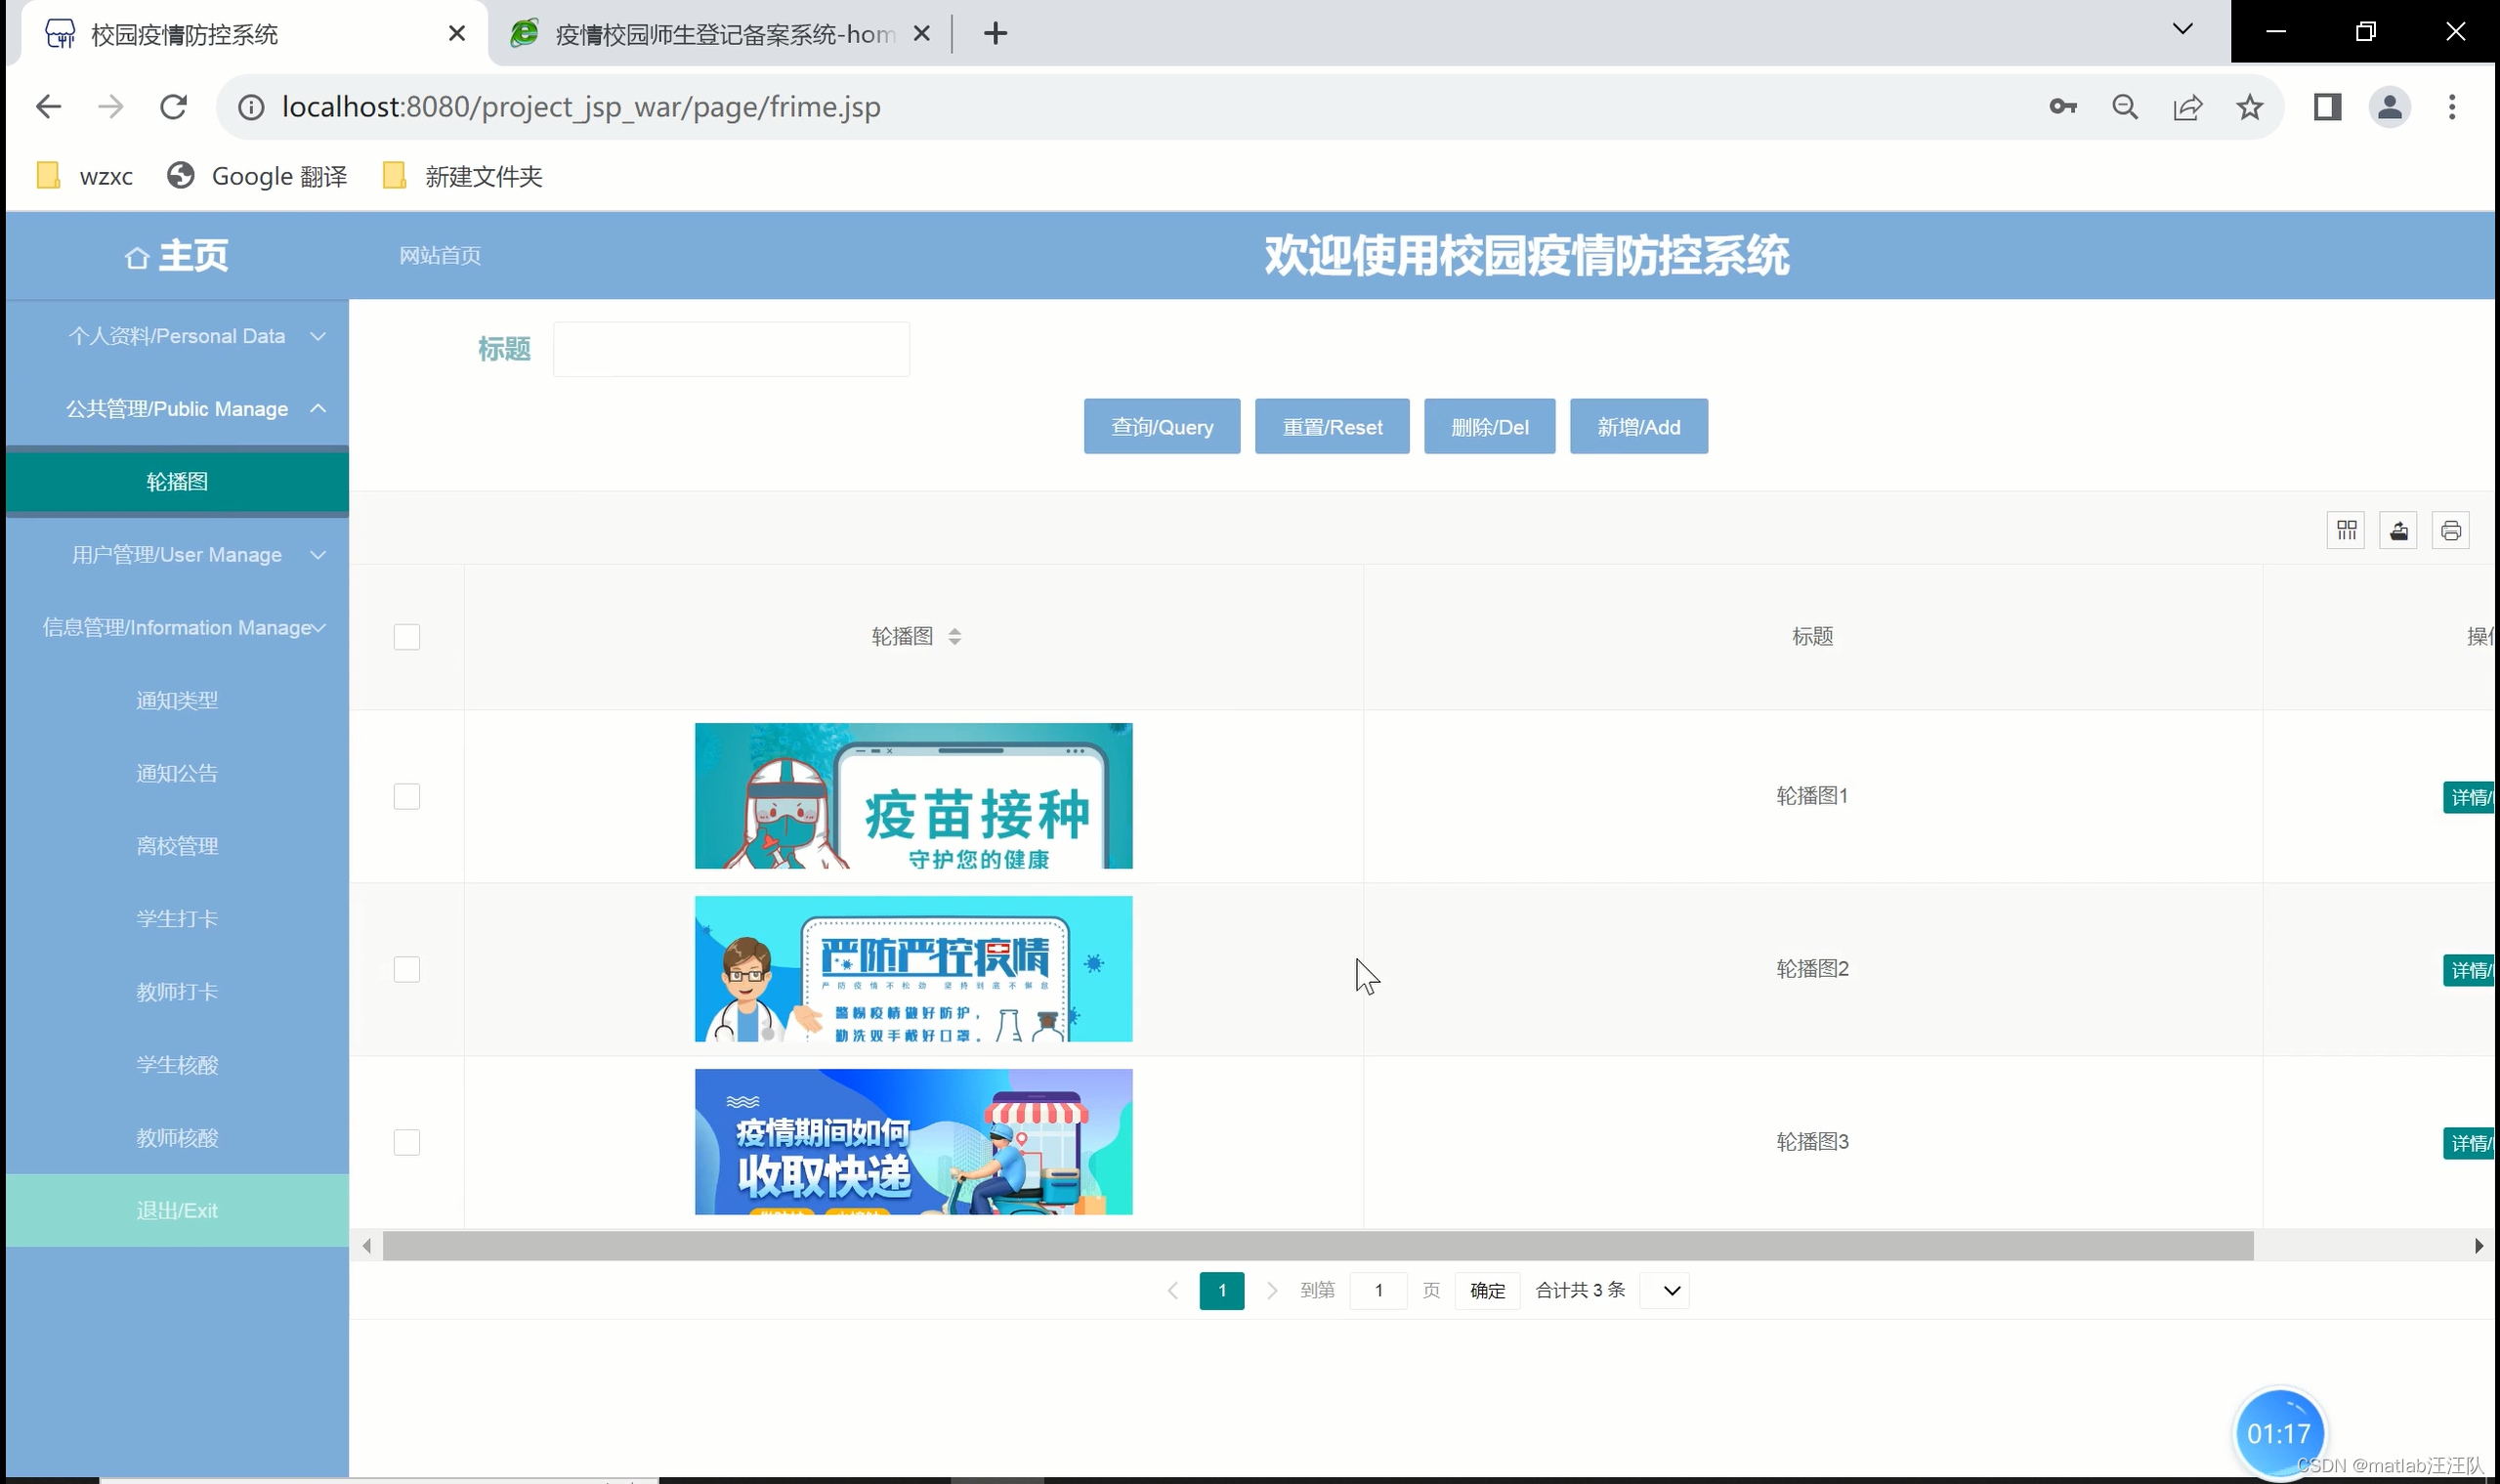
Task: Sort by the 轮播图 column arrows
Action: pos(955,637)
